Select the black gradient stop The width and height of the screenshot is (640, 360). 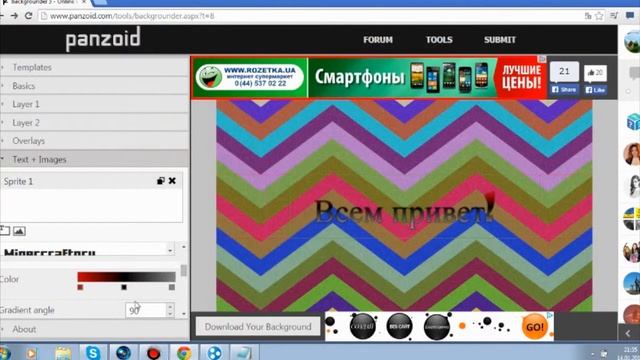[x=124, y=287]
